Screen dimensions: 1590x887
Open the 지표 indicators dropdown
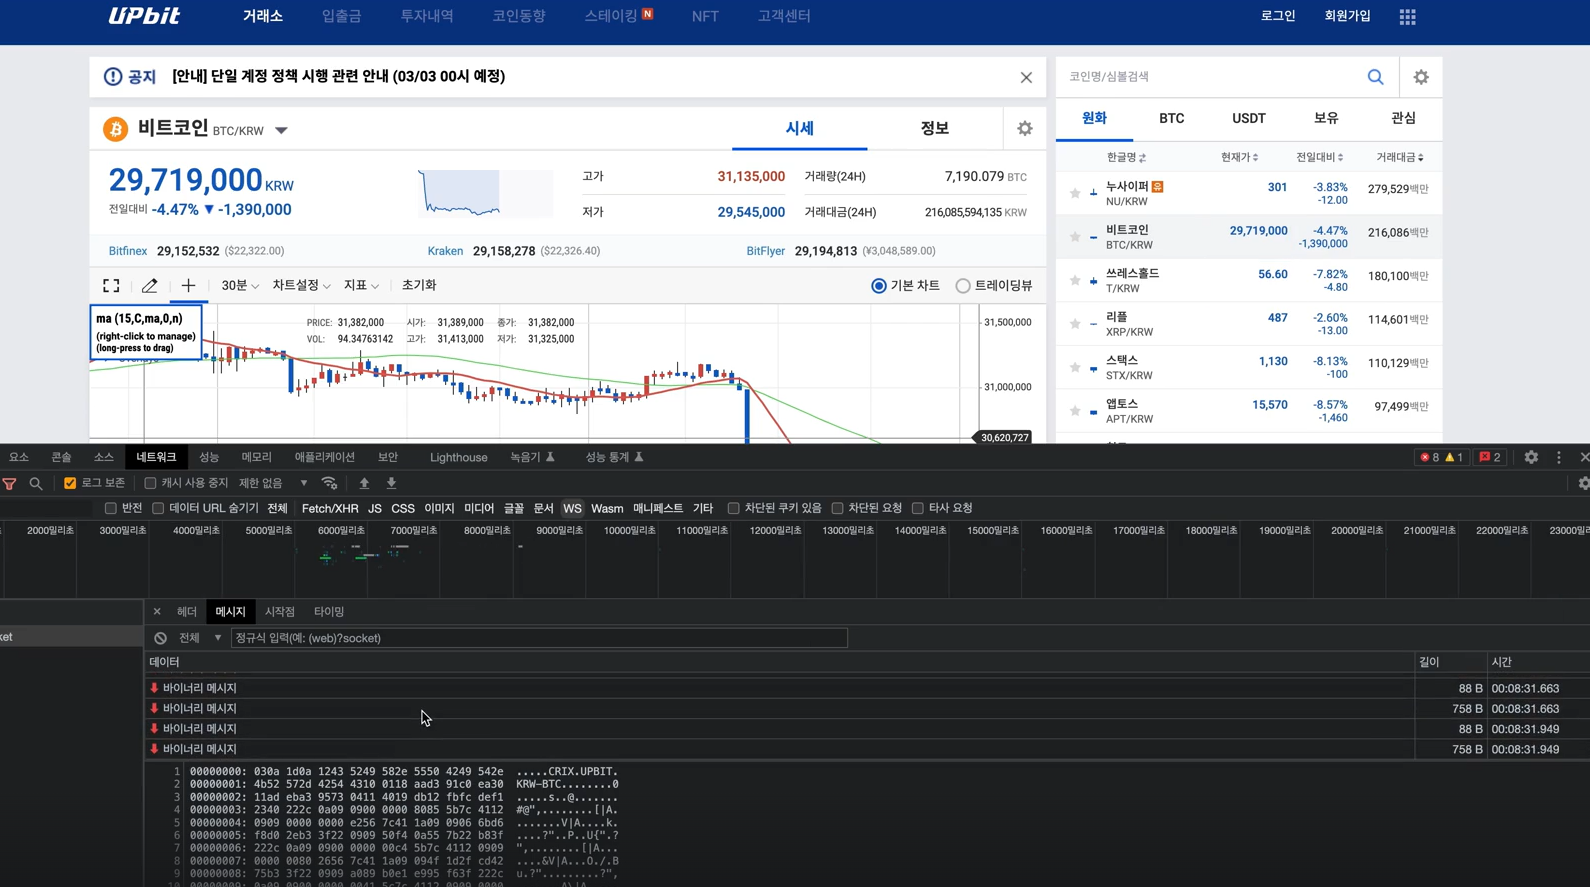(x=361, y=286)
